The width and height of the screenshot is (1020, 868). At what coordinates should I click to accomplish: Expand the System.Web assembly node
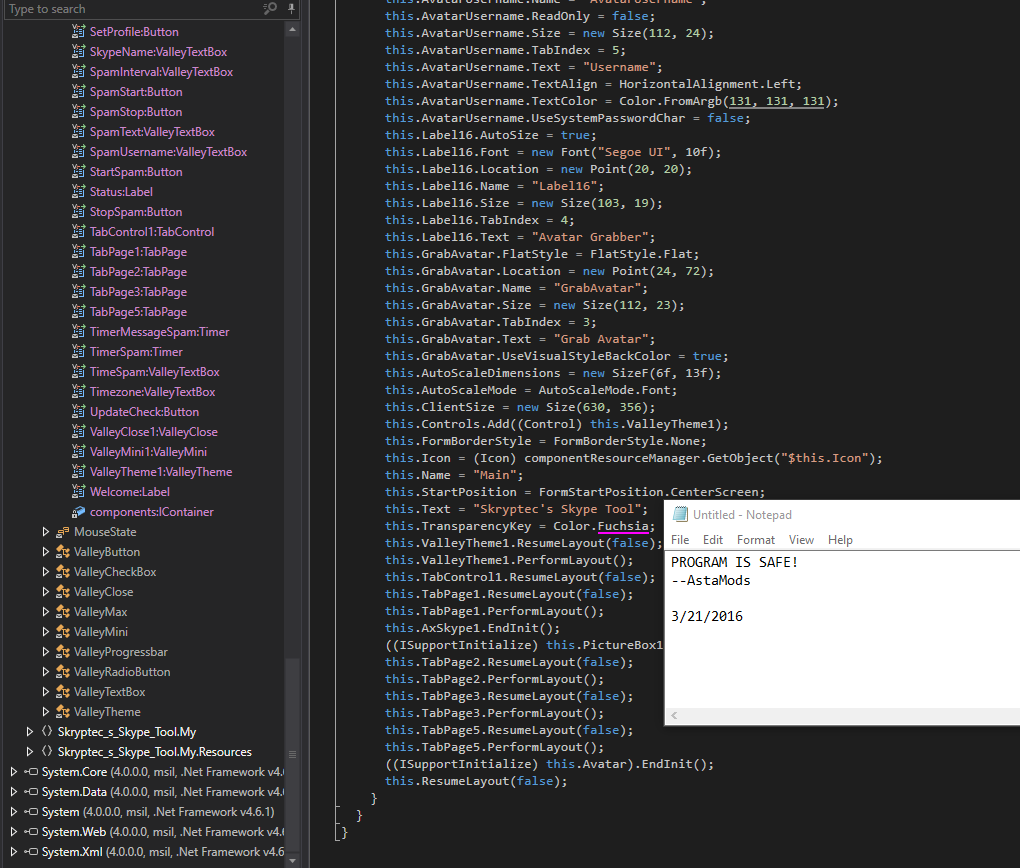[x=14, y=832]
